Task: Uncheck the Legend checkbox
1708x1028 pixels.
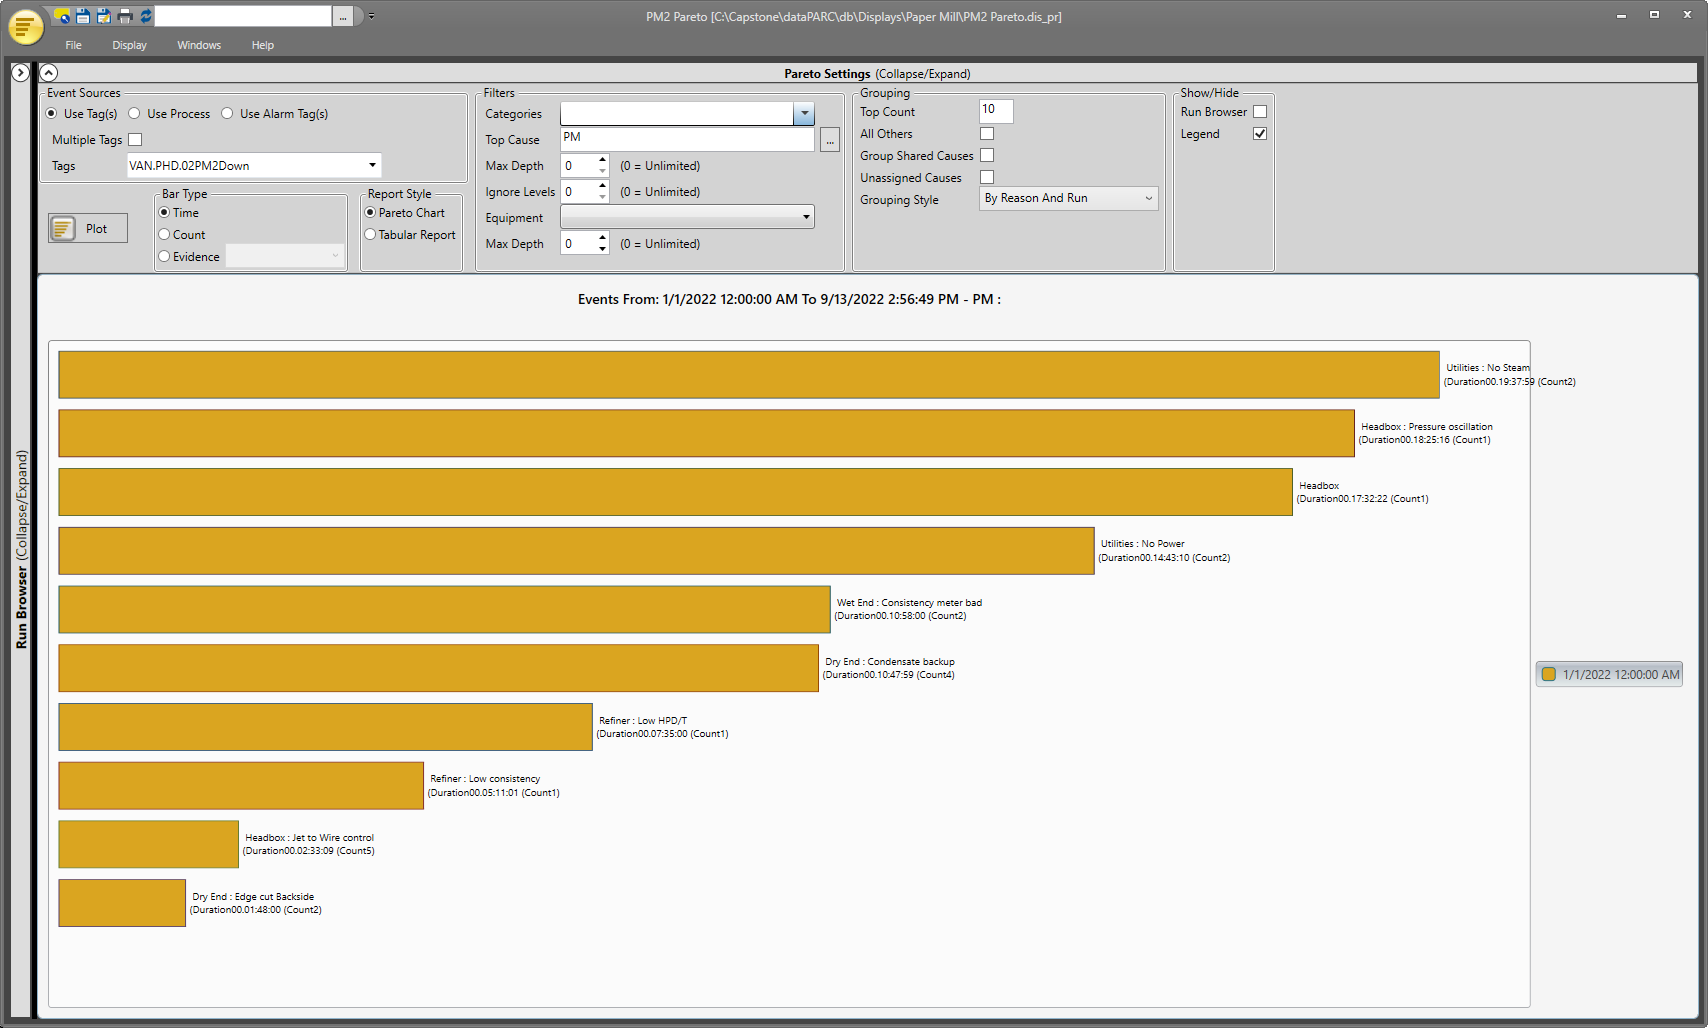Action: click(1260, 134)
